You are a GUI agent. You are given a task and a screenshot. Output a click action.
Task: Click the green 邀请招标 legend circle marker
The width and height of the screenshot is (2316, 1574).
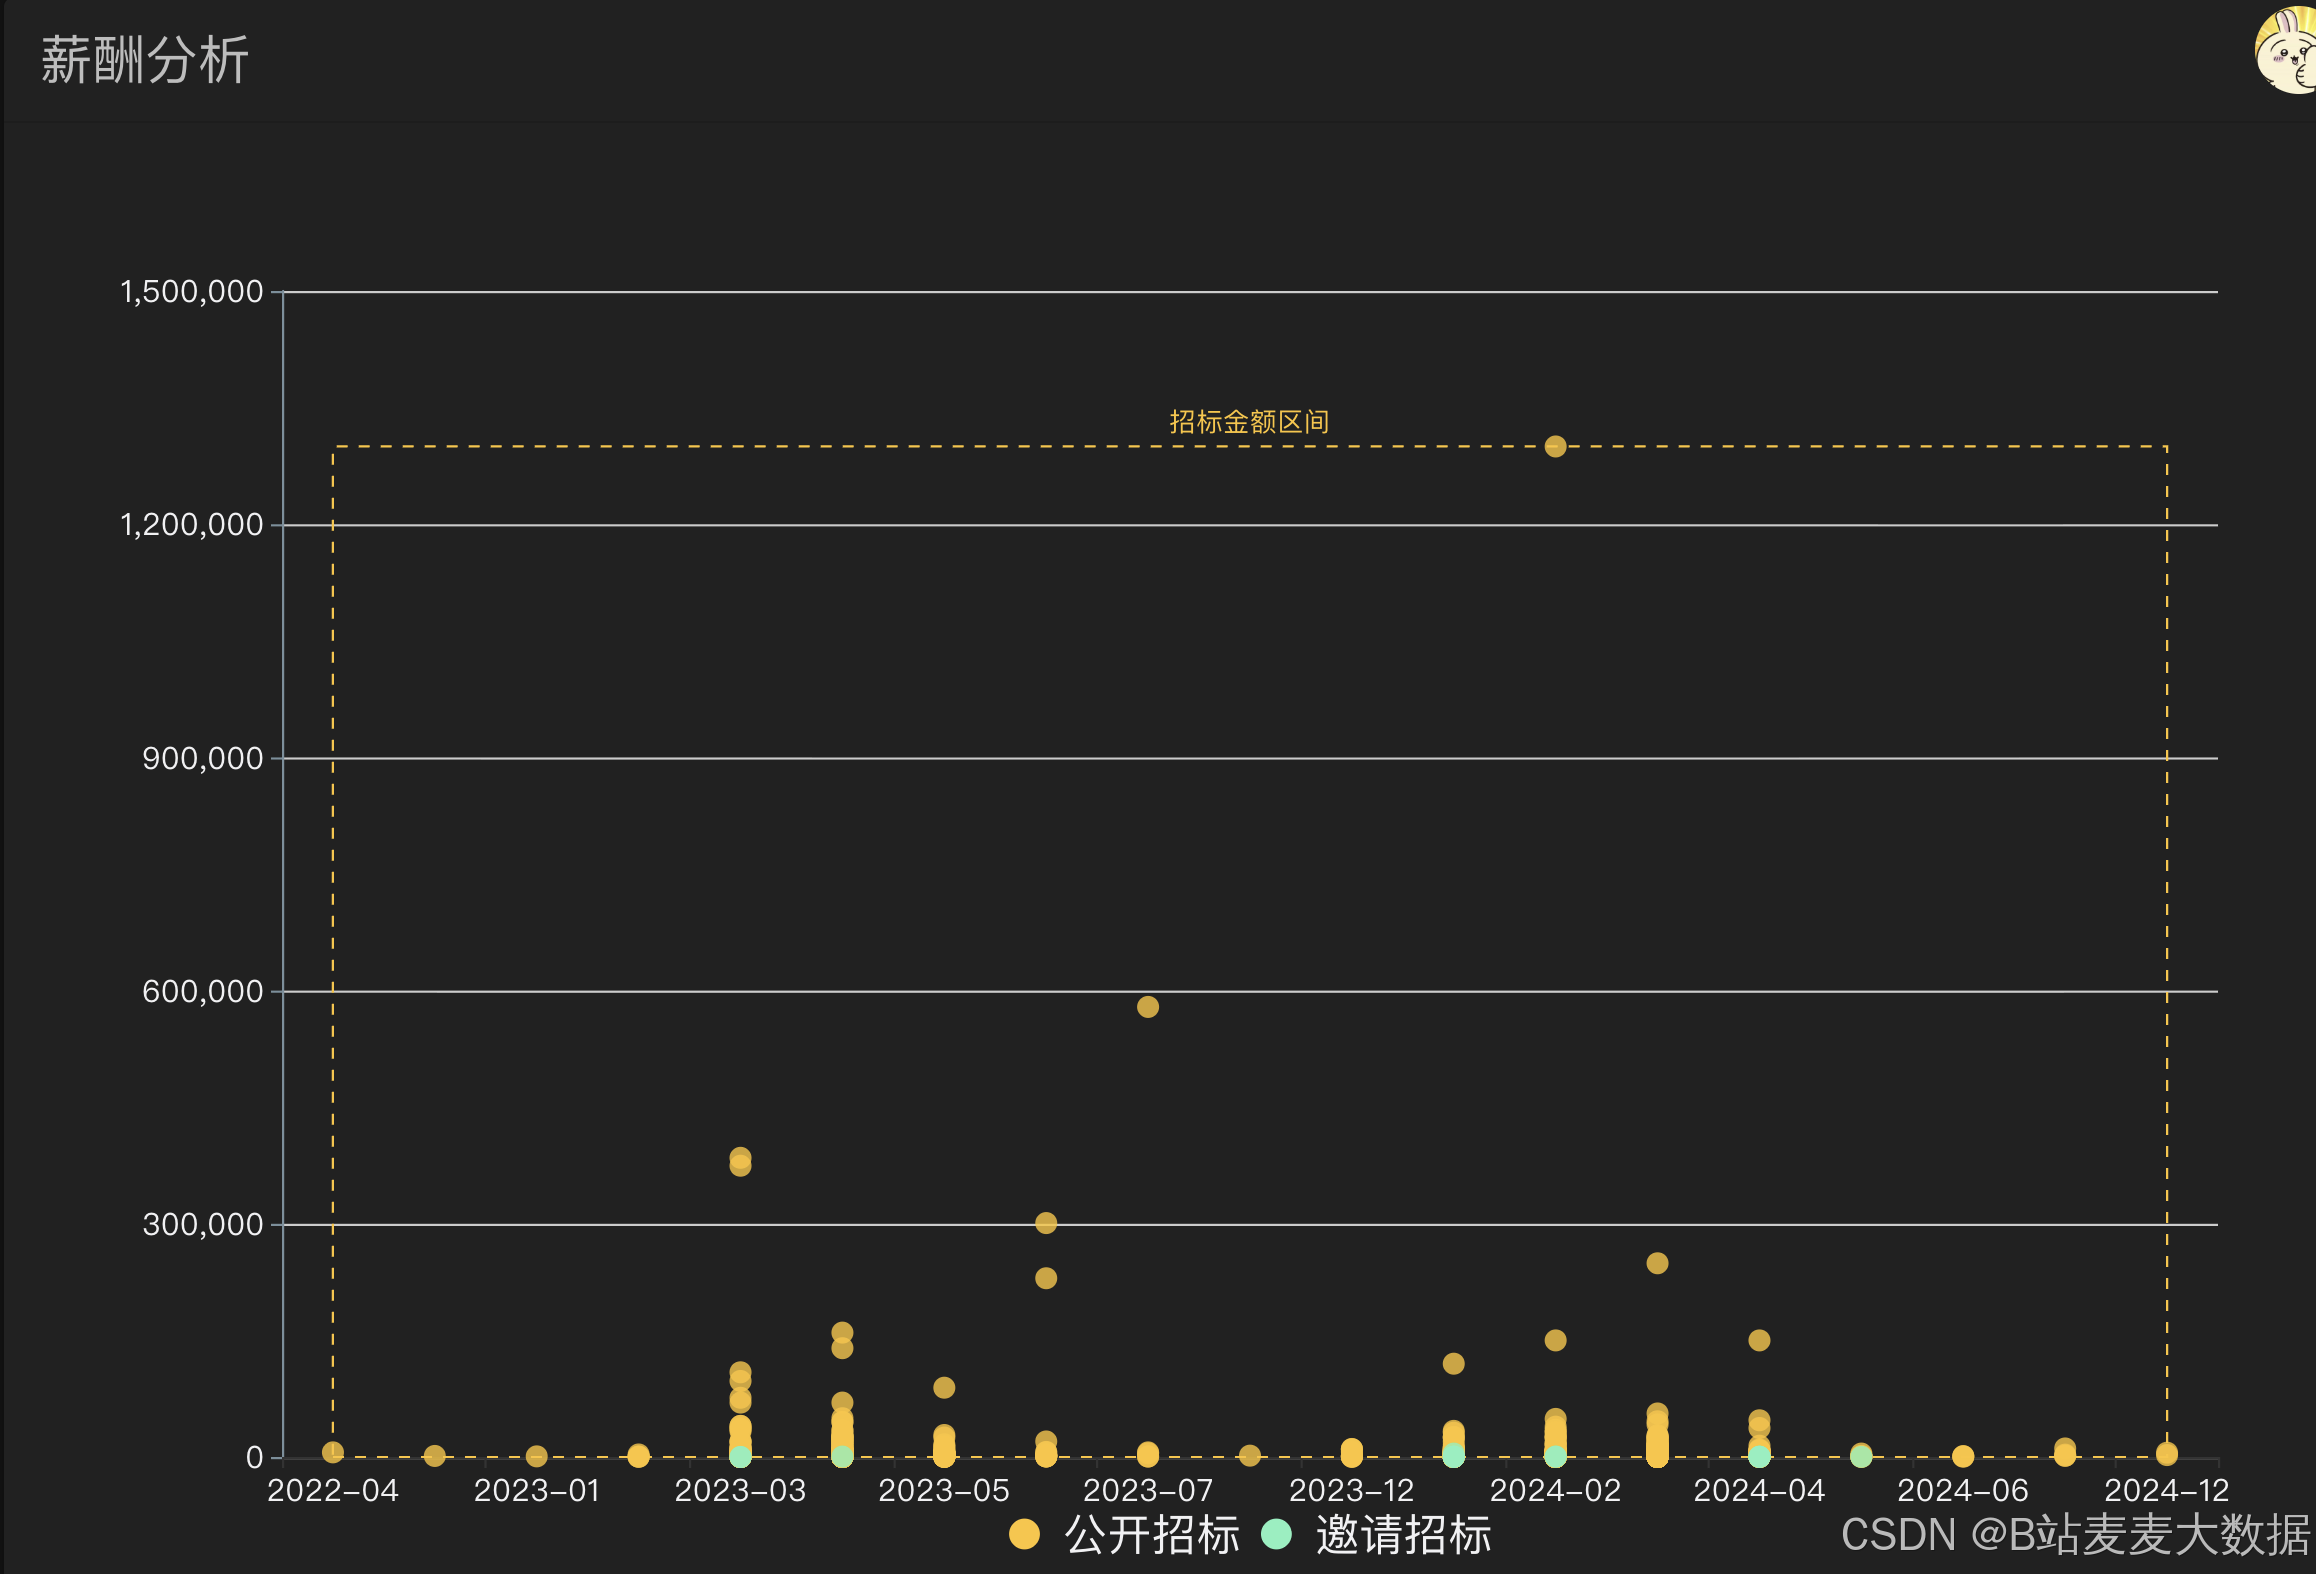[x=1276, y=1534]
